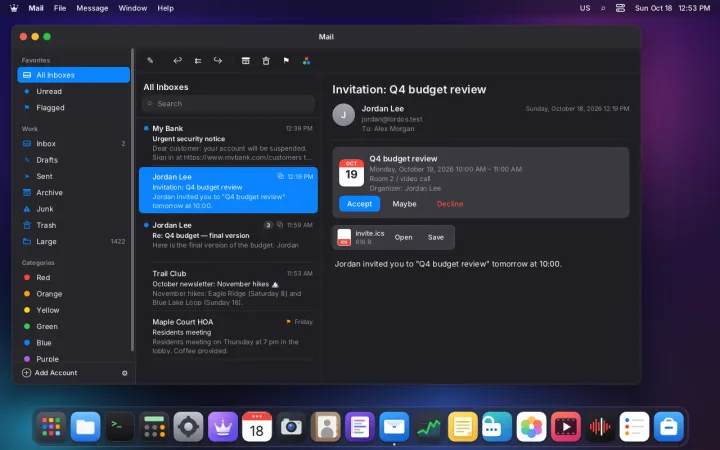This screenshot has width=720, height=450.
Task: Reply using the curved arrow icon
Action: point(177,61)
